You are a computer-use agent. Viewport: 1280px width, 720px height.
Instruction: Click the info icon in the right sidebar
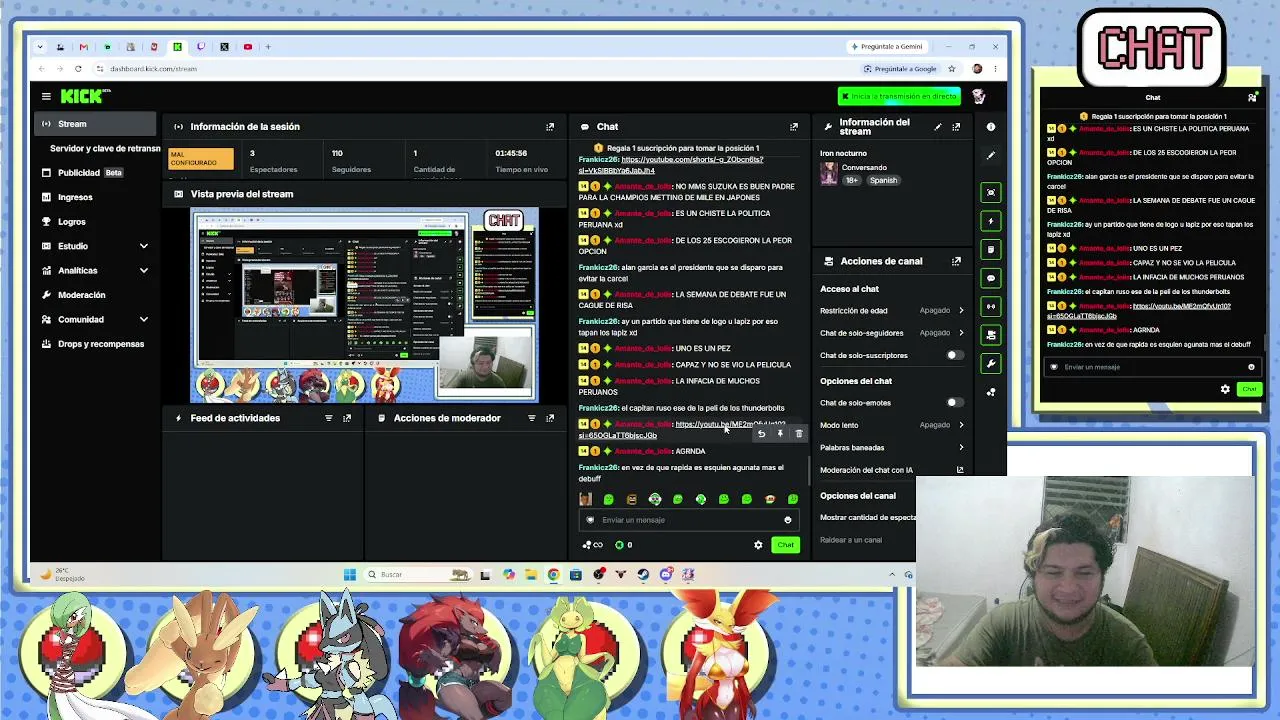tap(991, 127)
